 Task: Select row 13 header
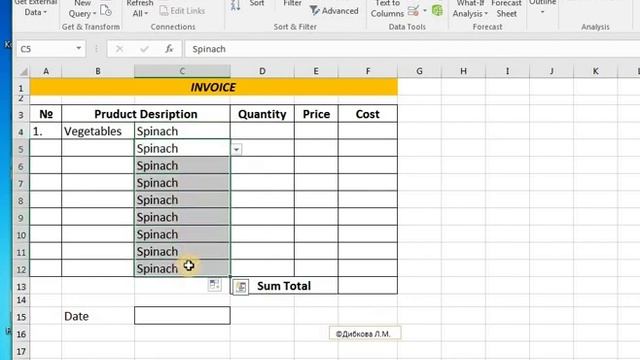click(x=21, y=287)
